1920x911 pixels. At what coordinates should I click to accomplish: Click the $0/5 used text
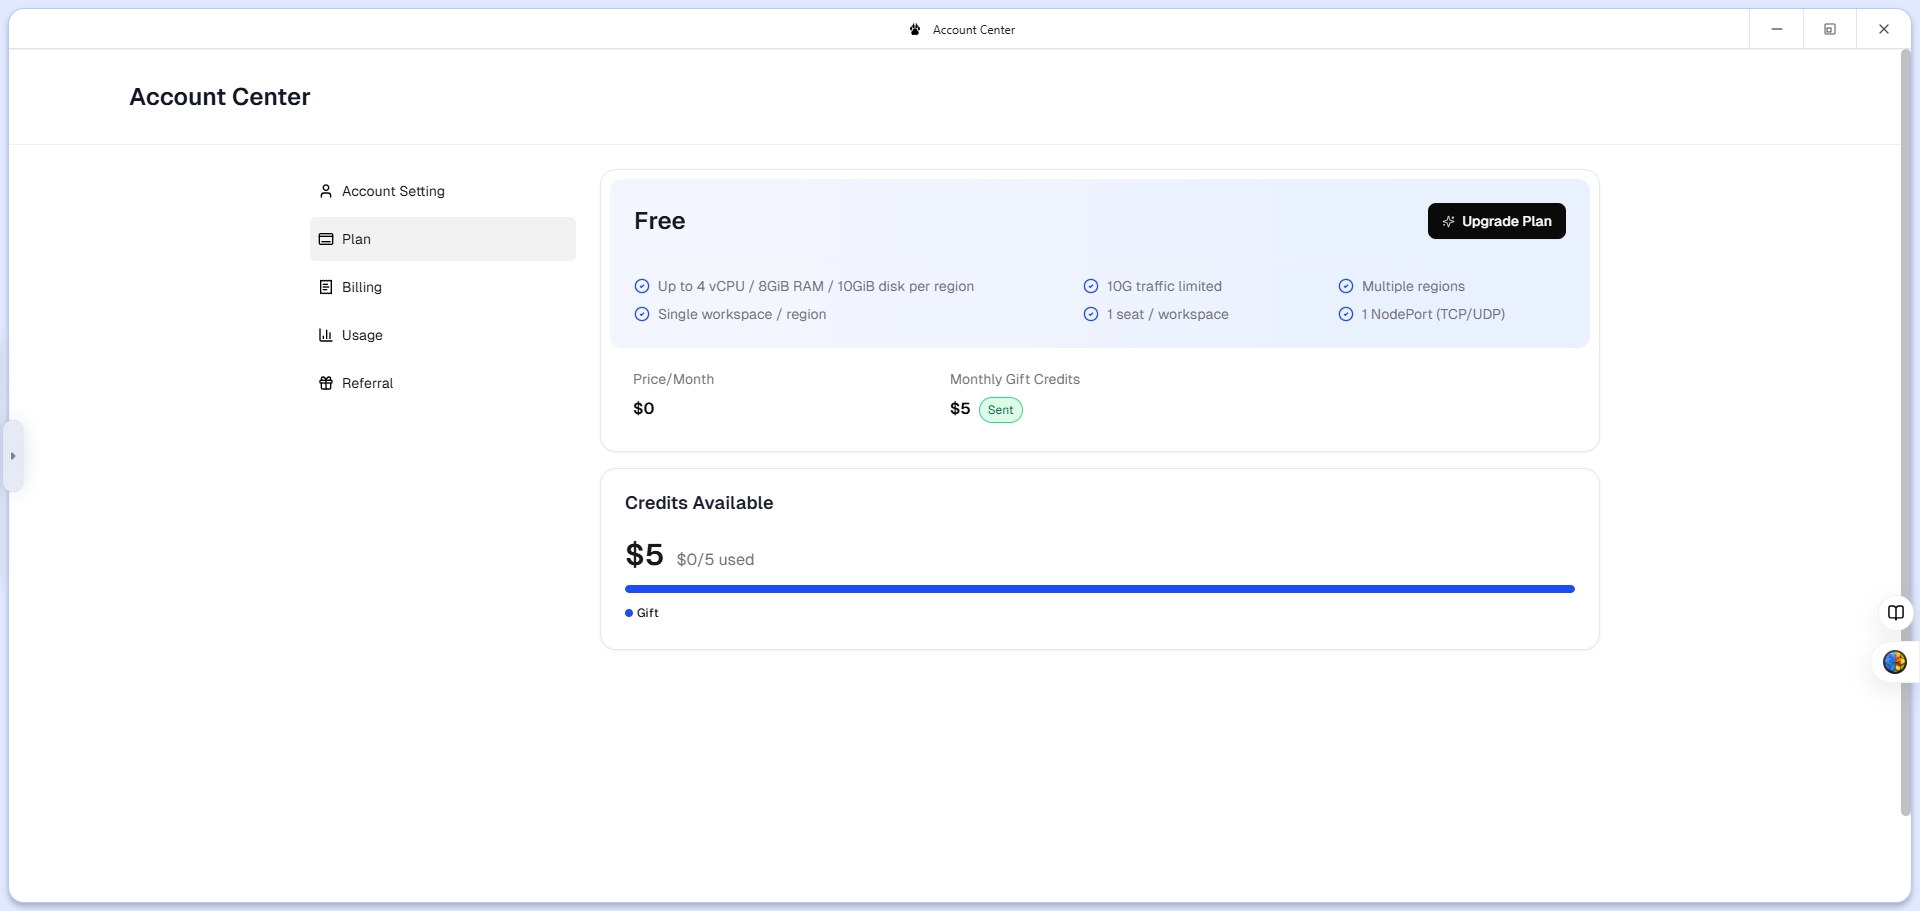715,560
